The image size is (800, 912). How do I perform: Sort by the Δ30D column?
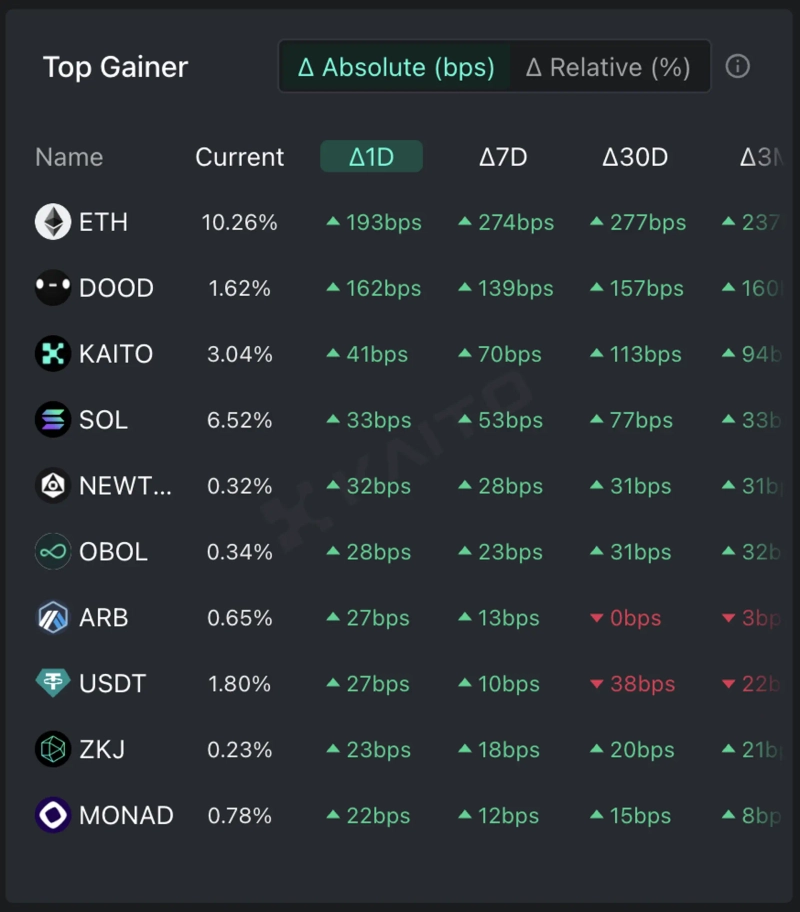(x=635, y=157)
